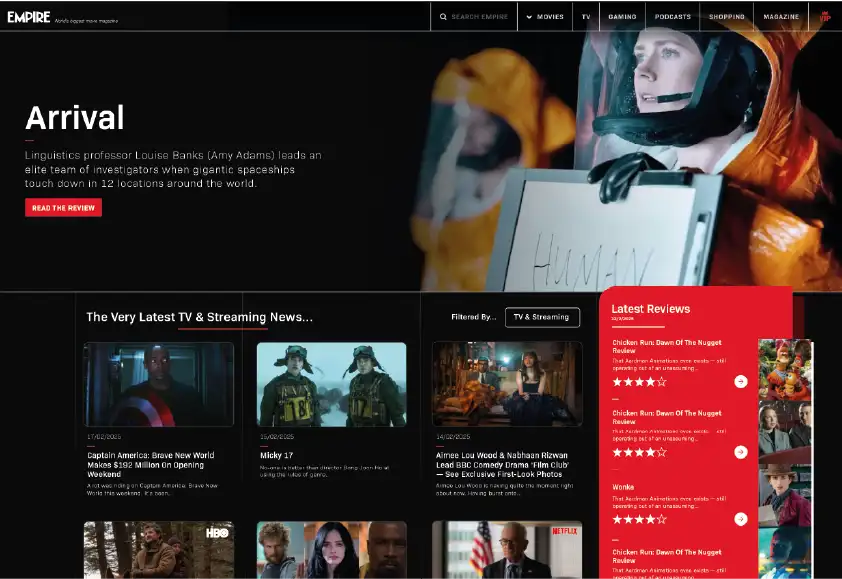
Task: Click the red VIP icon
Action: pos(825,17)
